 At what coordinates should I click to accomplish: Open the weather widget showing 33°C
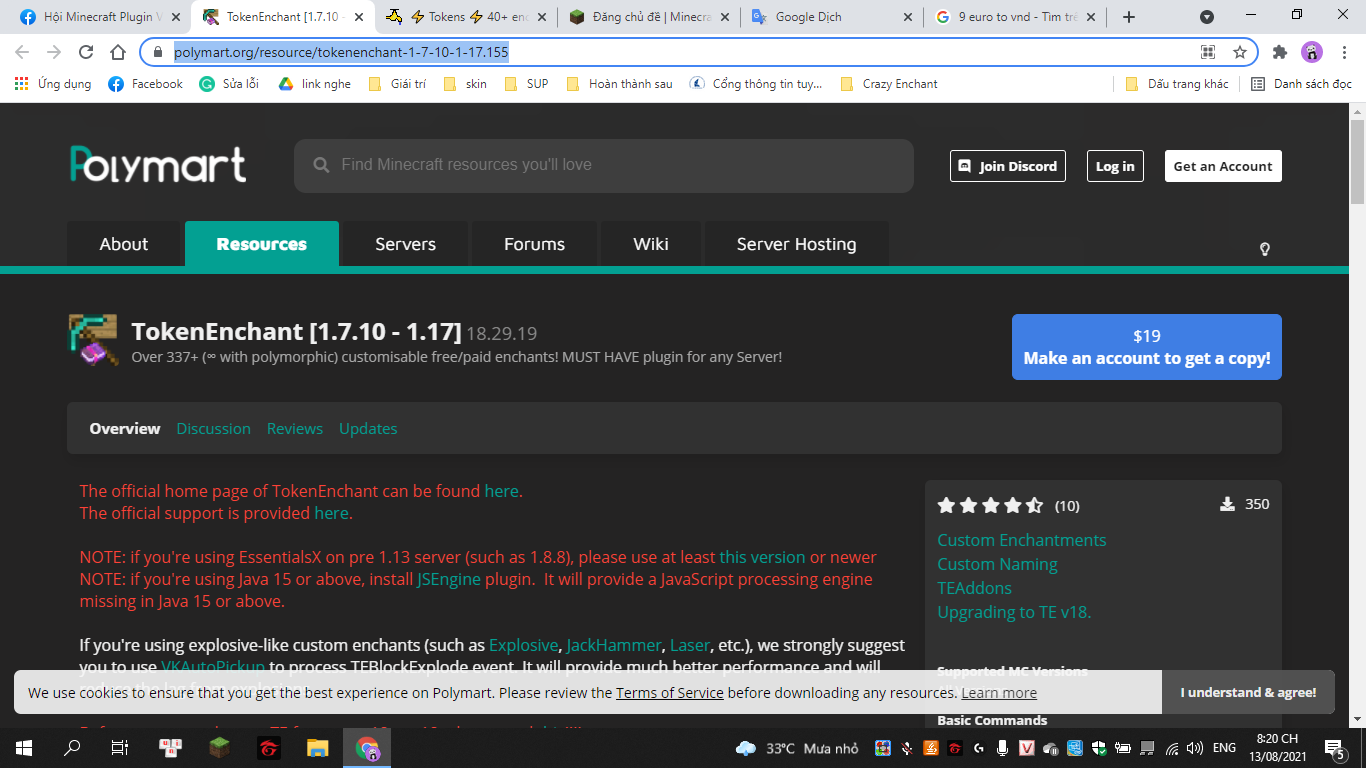tap(797, 748)
